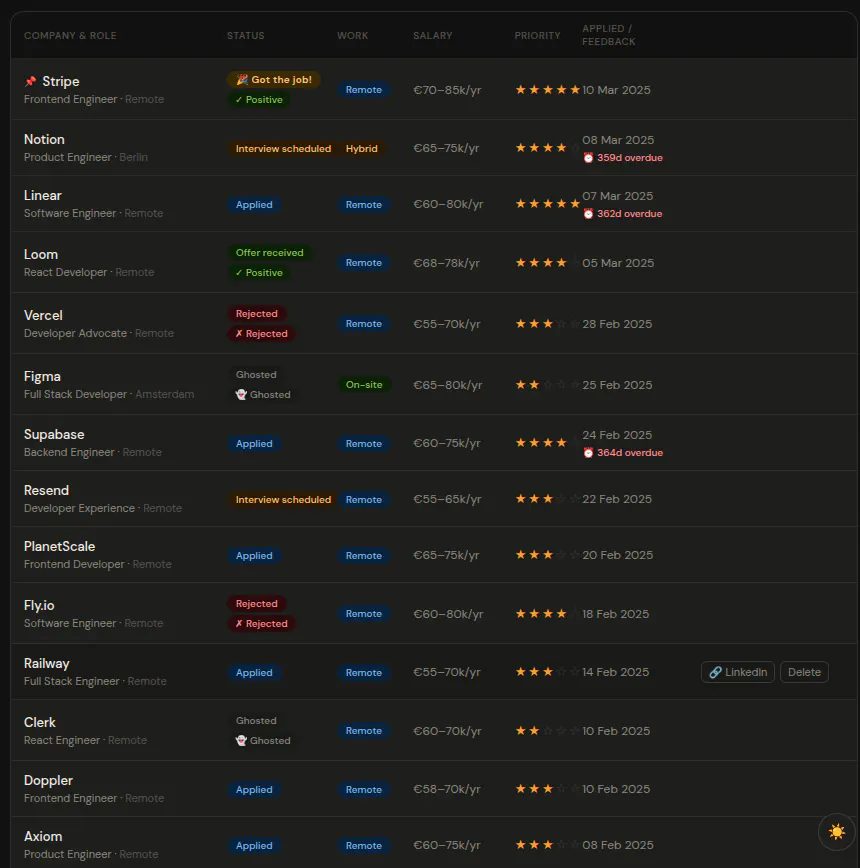
Task: Open the LinkedIn link for Railway
Action: point(738,672)
